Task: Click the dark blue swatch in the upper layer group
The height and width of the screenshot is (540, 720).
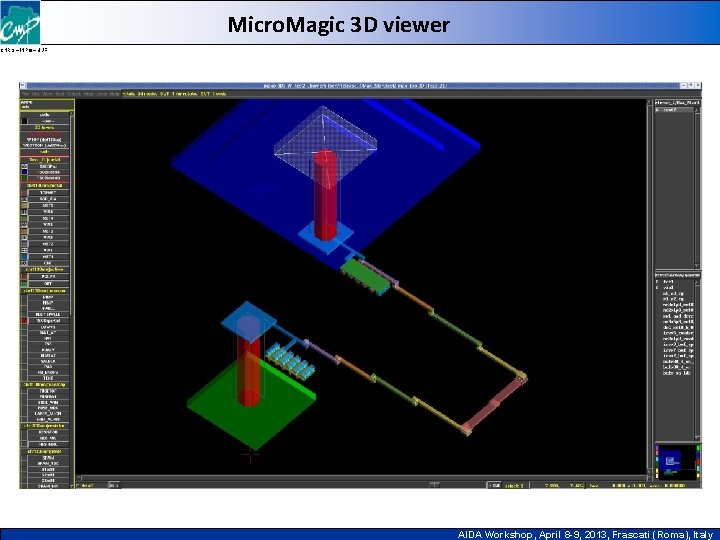Action: (24, 172)
